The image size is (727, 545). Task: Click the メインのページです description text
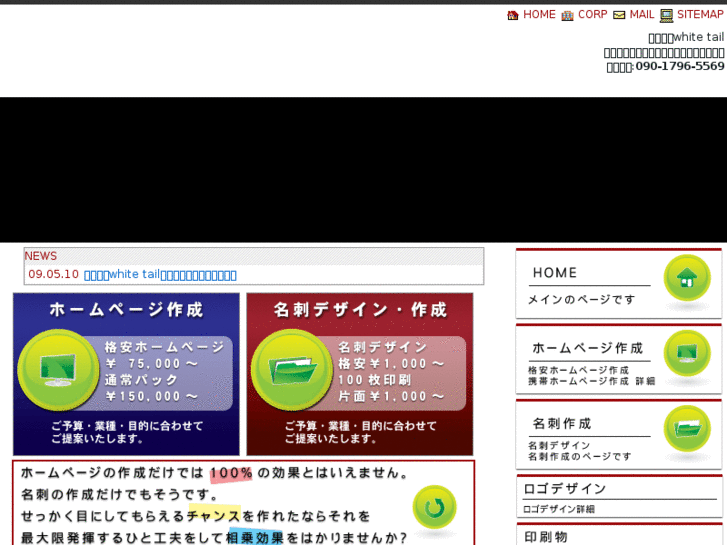click(581, 300)
